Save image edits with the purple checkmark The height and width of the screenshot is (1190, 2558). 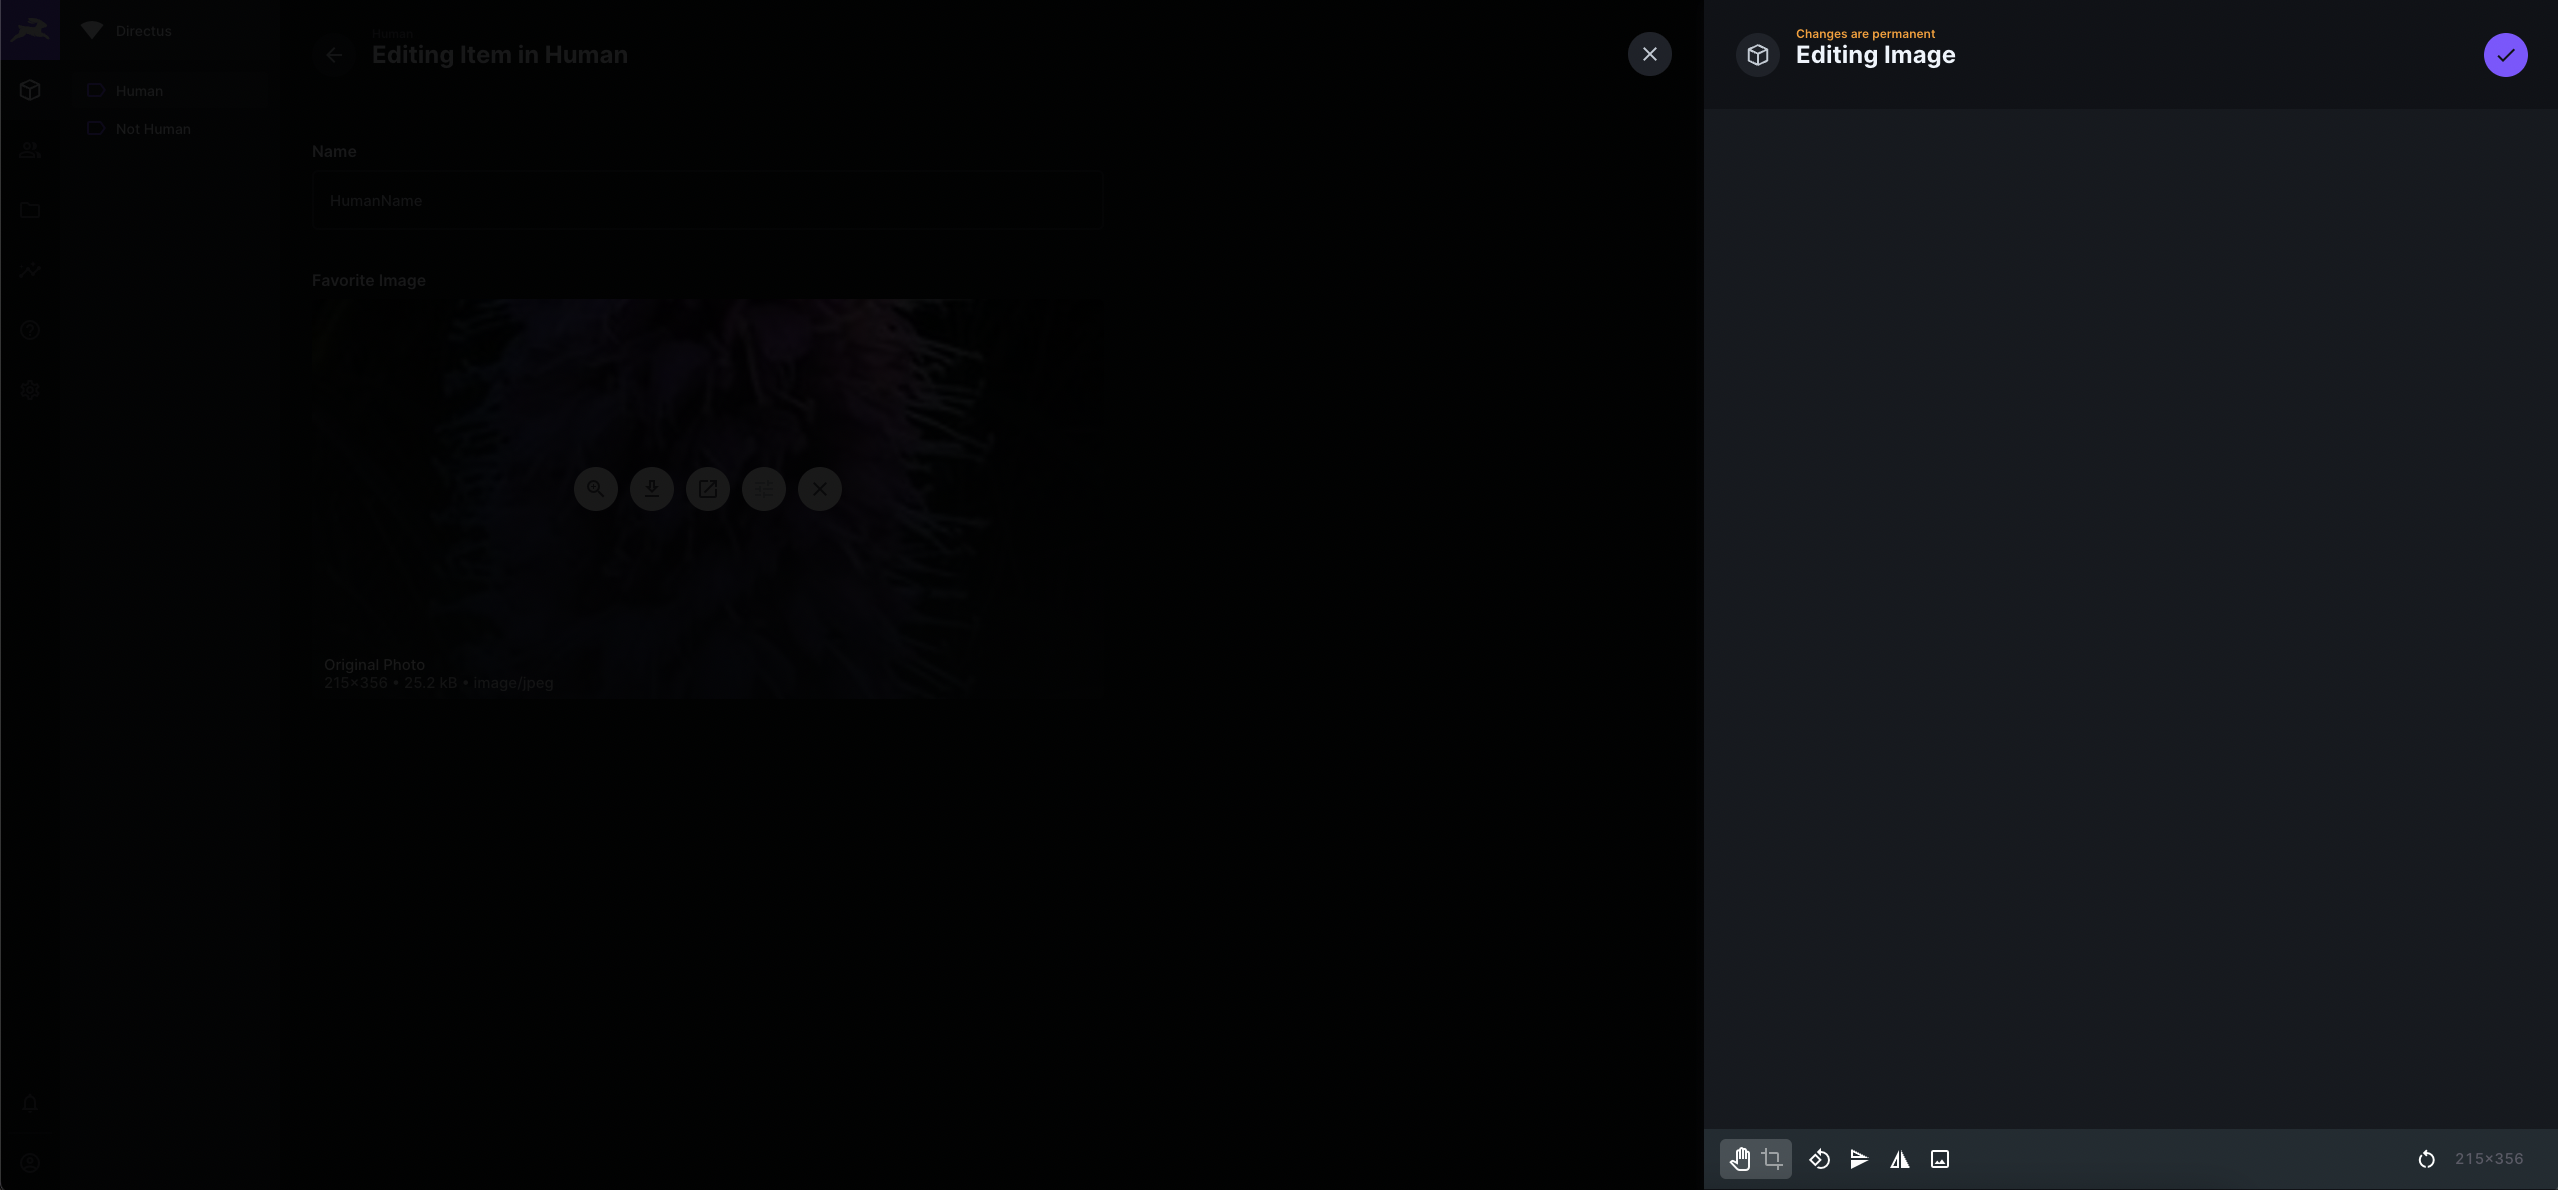(2505, 55)
